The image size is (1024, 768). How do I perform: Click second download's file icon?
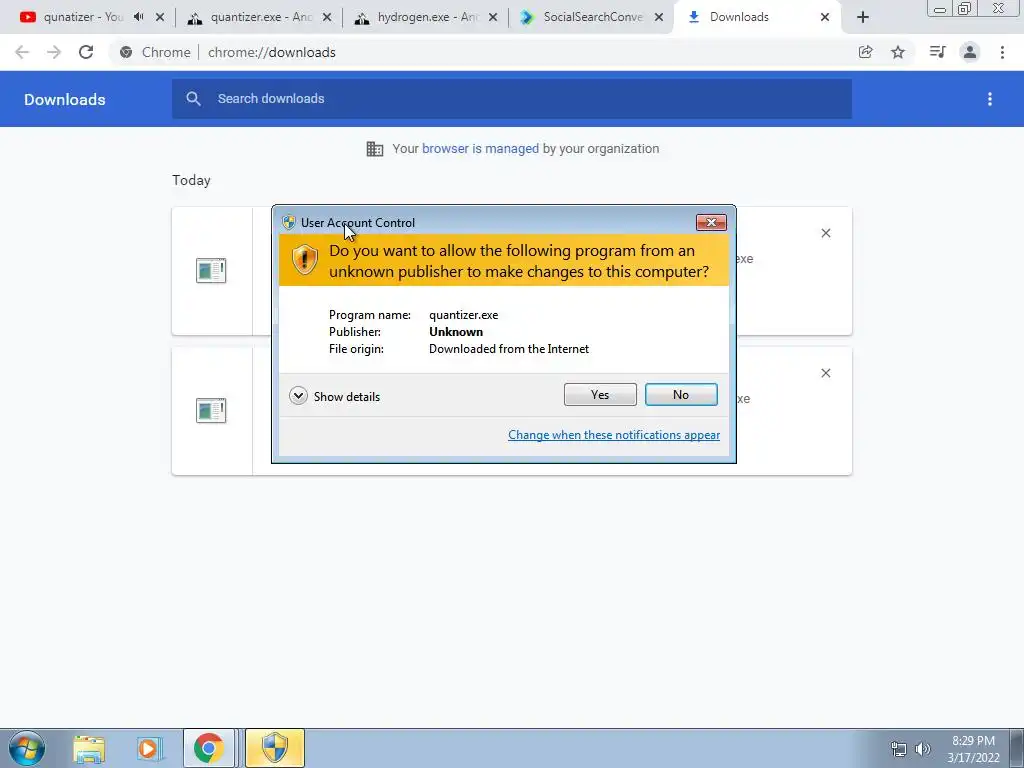(211, 410)
